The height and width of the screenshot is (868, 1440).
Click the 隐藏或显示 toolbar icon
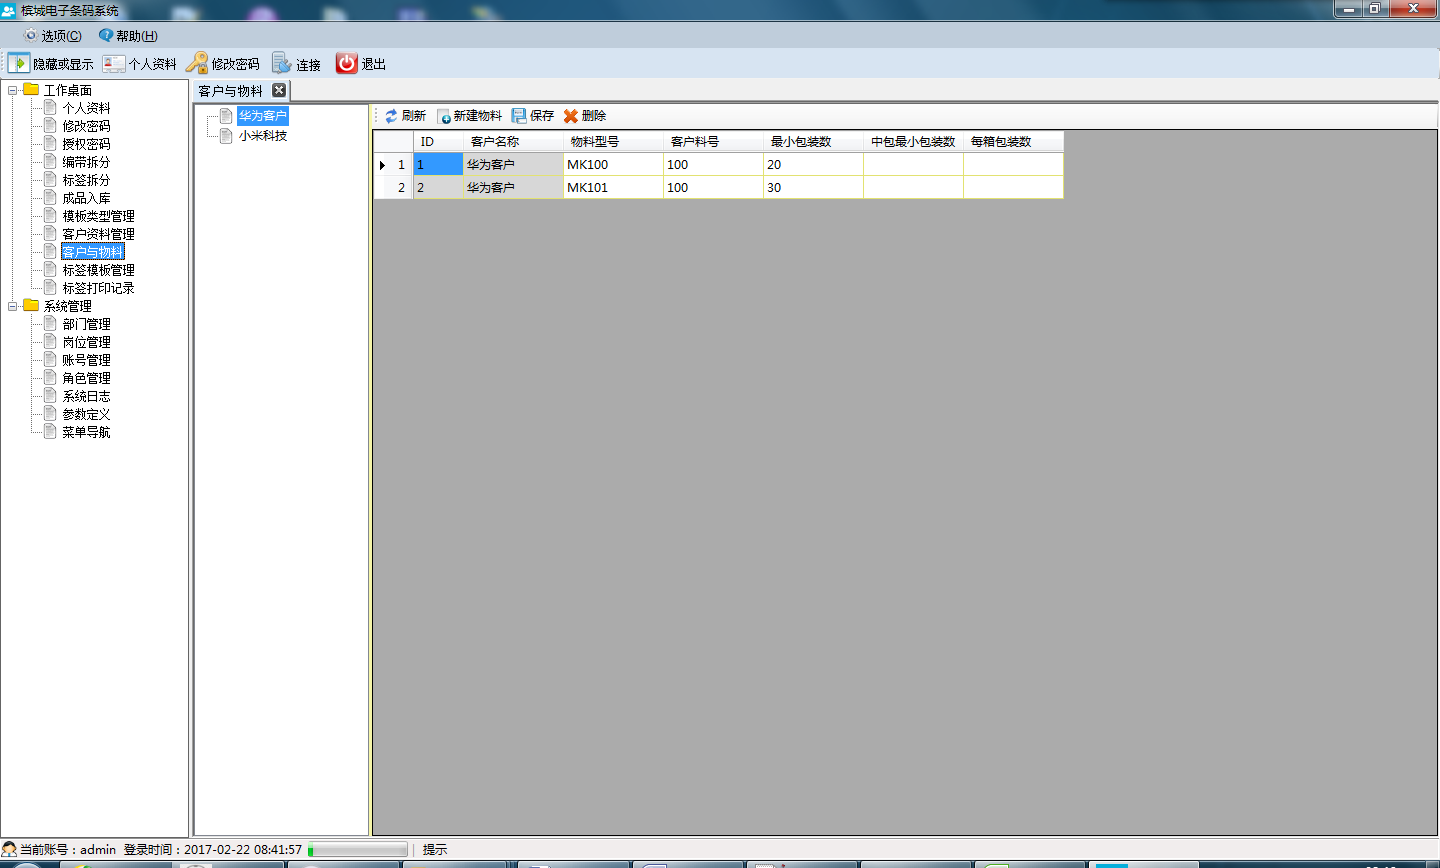point(19,63)
